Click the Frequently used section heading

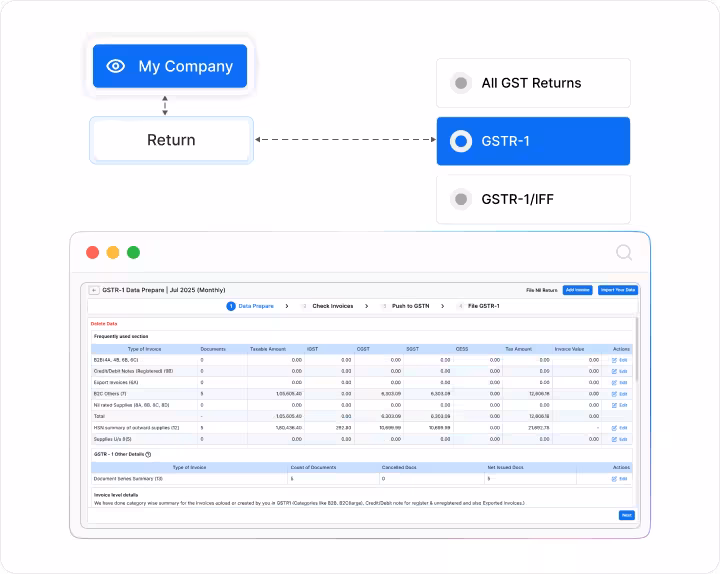[x=121, y=337]
